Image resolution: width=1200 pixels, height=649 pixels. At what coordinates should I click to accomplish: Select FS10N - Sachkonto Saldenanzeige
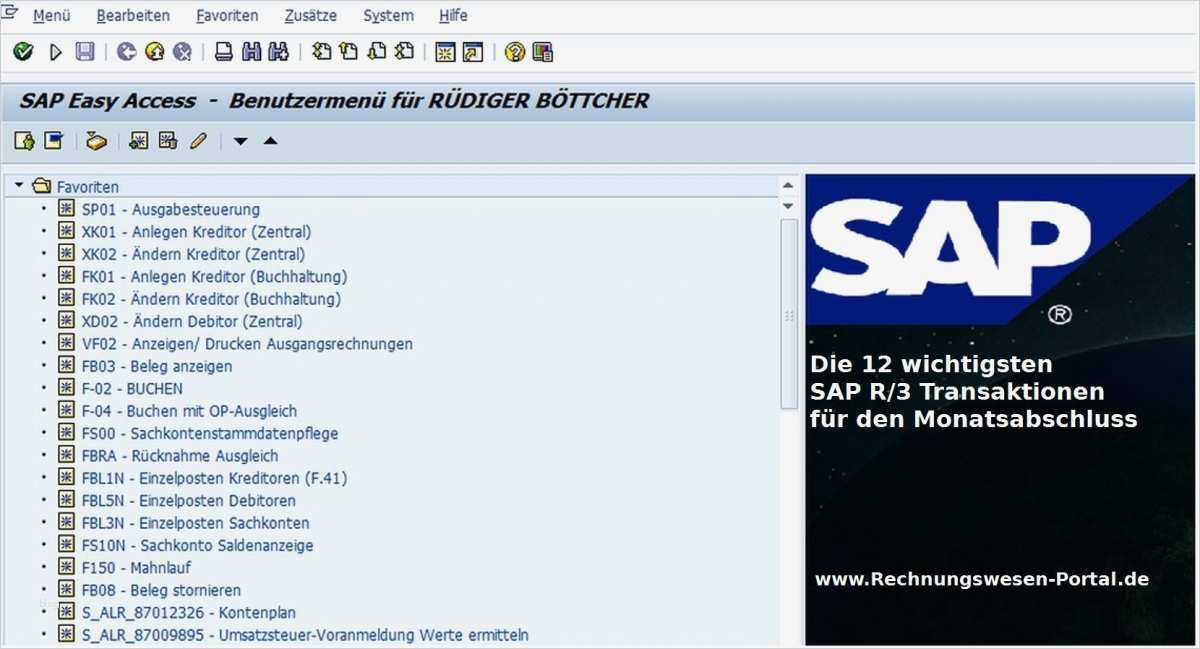click(198, 545)
